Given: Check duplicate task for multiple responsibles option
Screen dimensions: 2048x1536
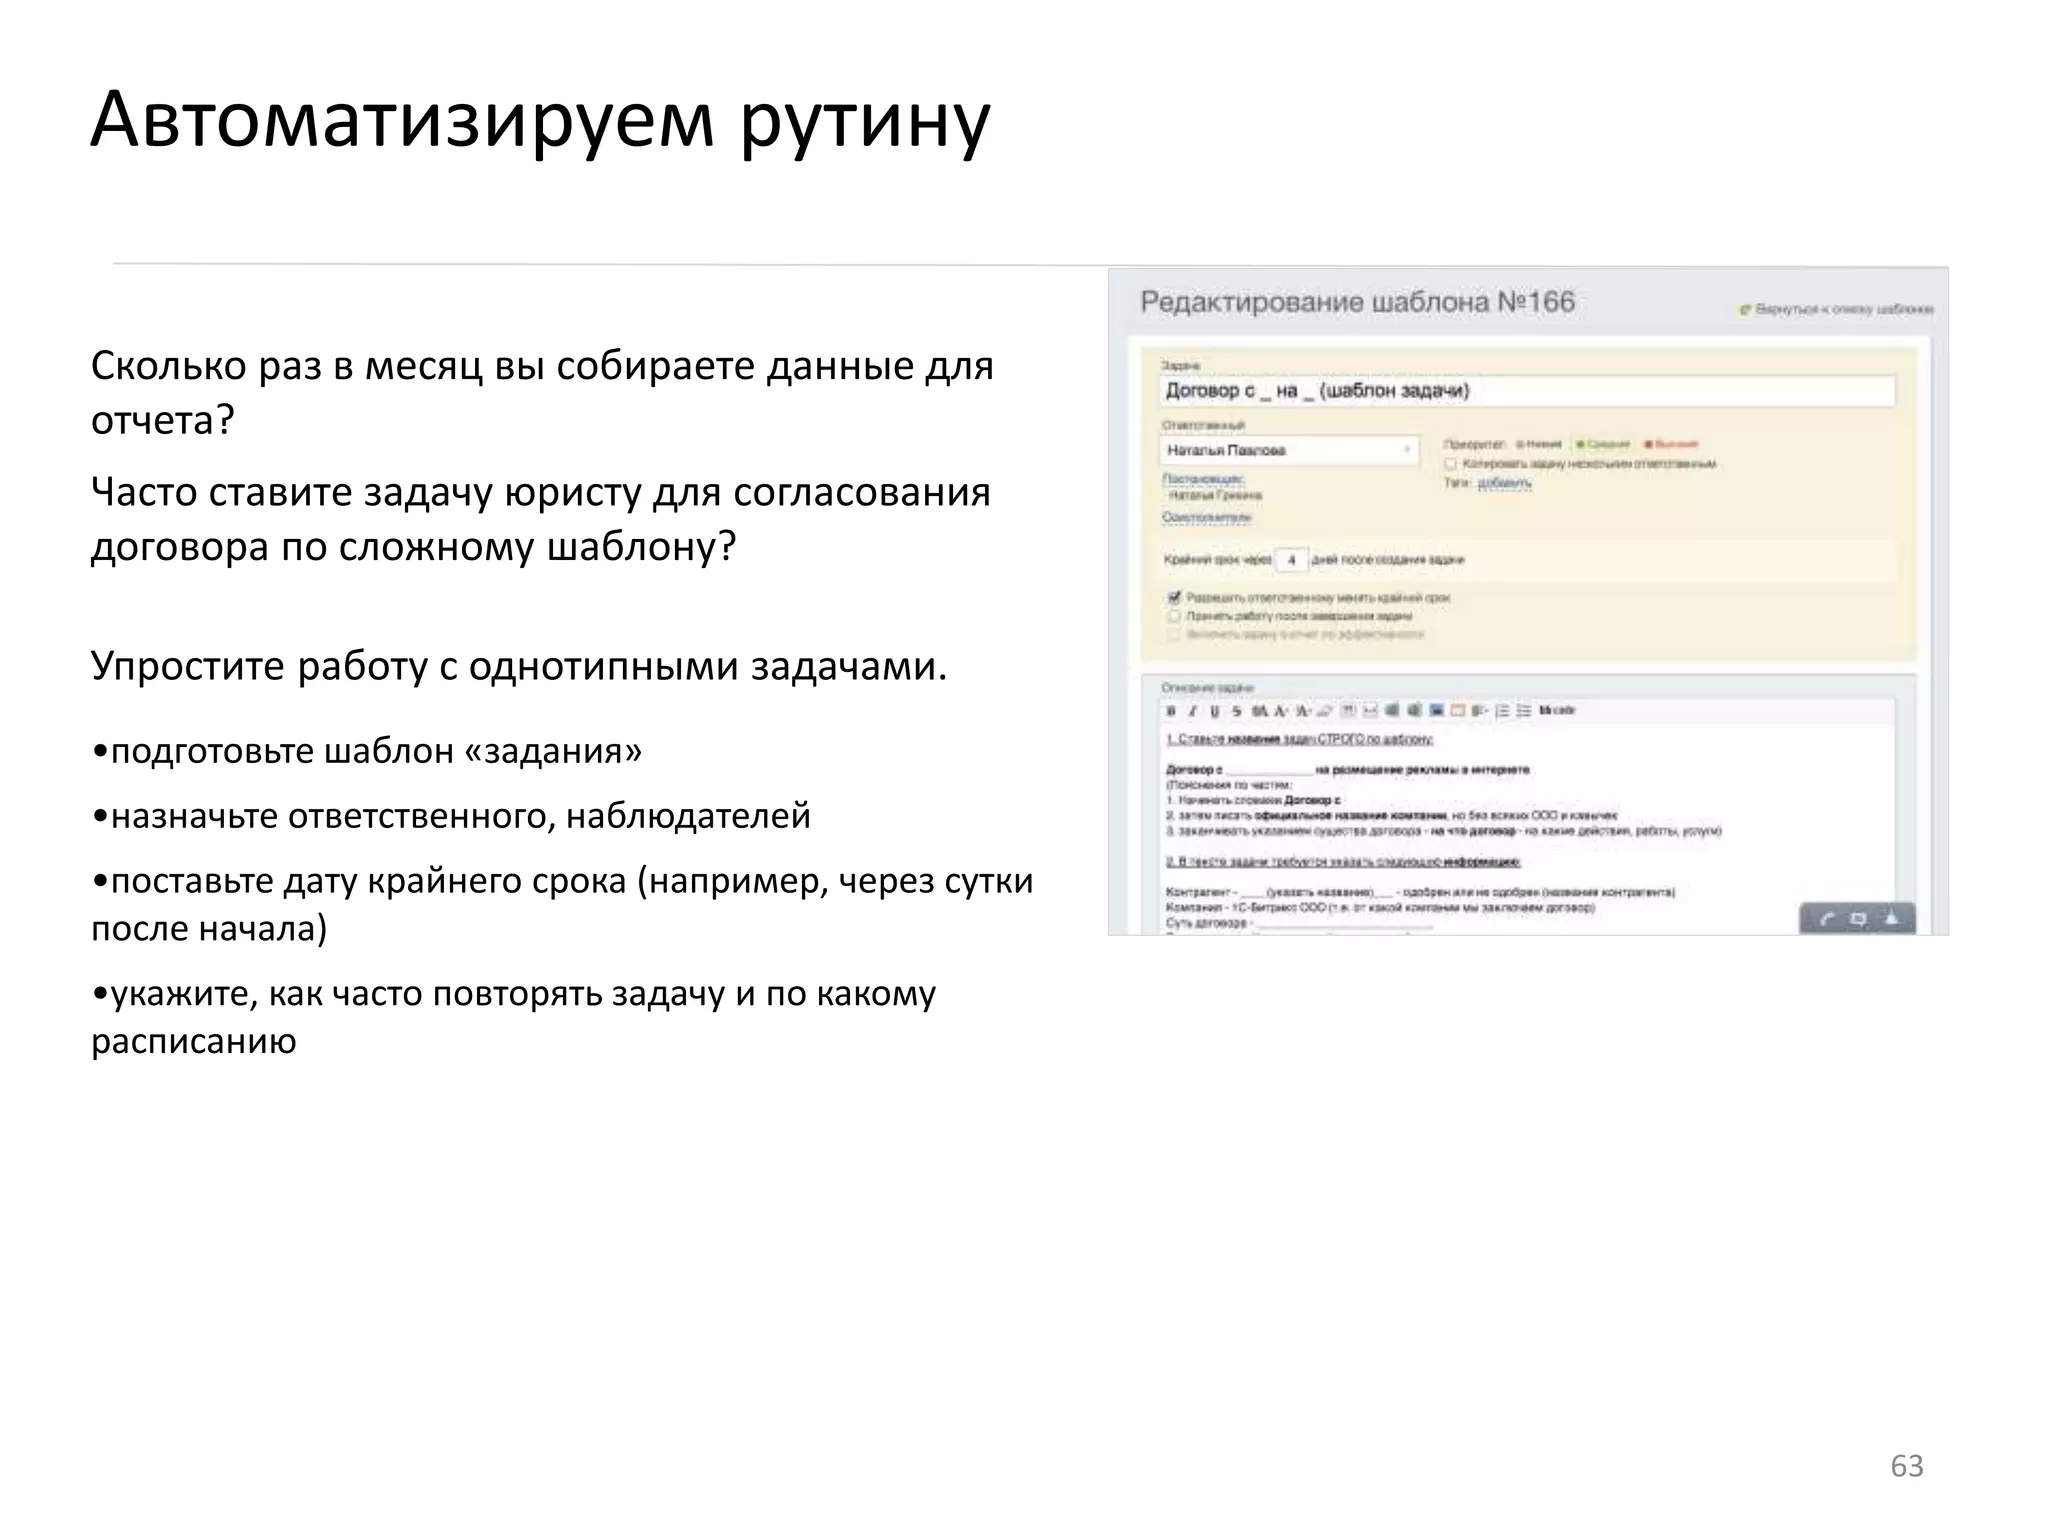Looking at the screenshot, I should 1450,464.
